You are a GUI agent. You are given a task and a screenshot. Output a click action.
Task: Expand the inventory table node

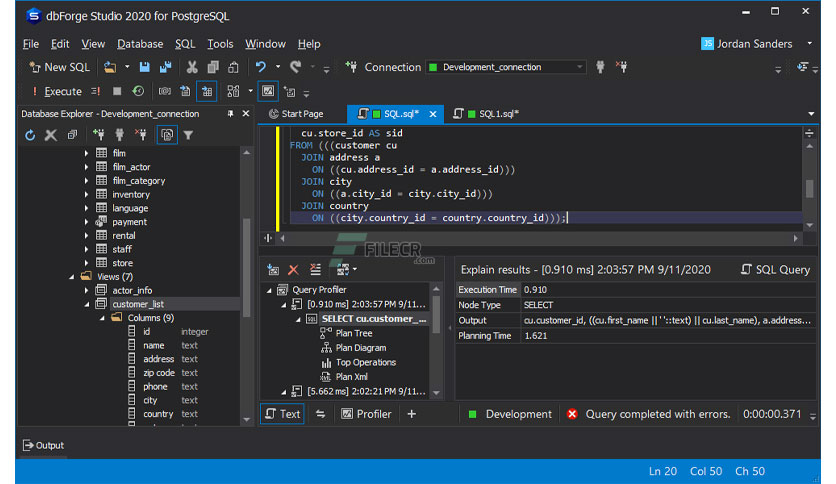pyautogui.click(x=86, y=195)
